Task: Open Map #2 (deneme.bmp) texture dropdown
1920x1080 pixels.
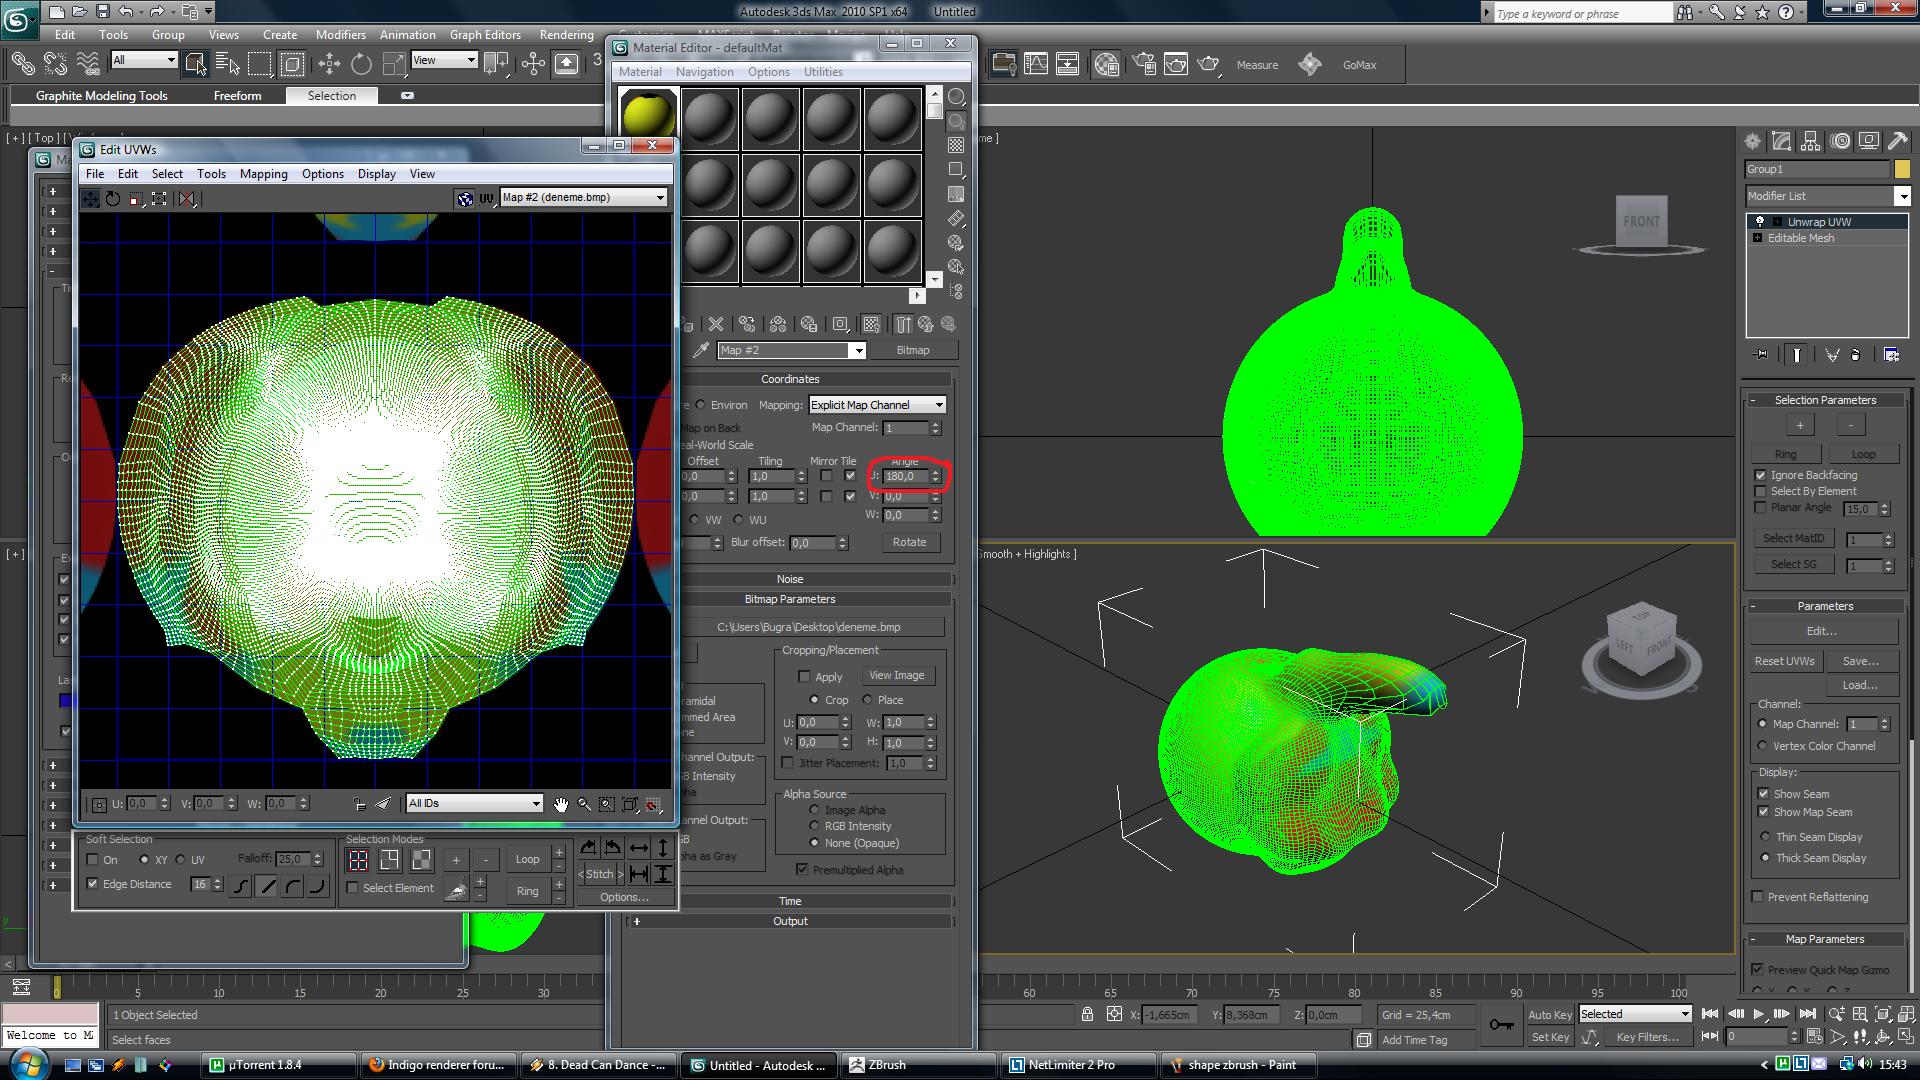Action: [x=583, y=198]
